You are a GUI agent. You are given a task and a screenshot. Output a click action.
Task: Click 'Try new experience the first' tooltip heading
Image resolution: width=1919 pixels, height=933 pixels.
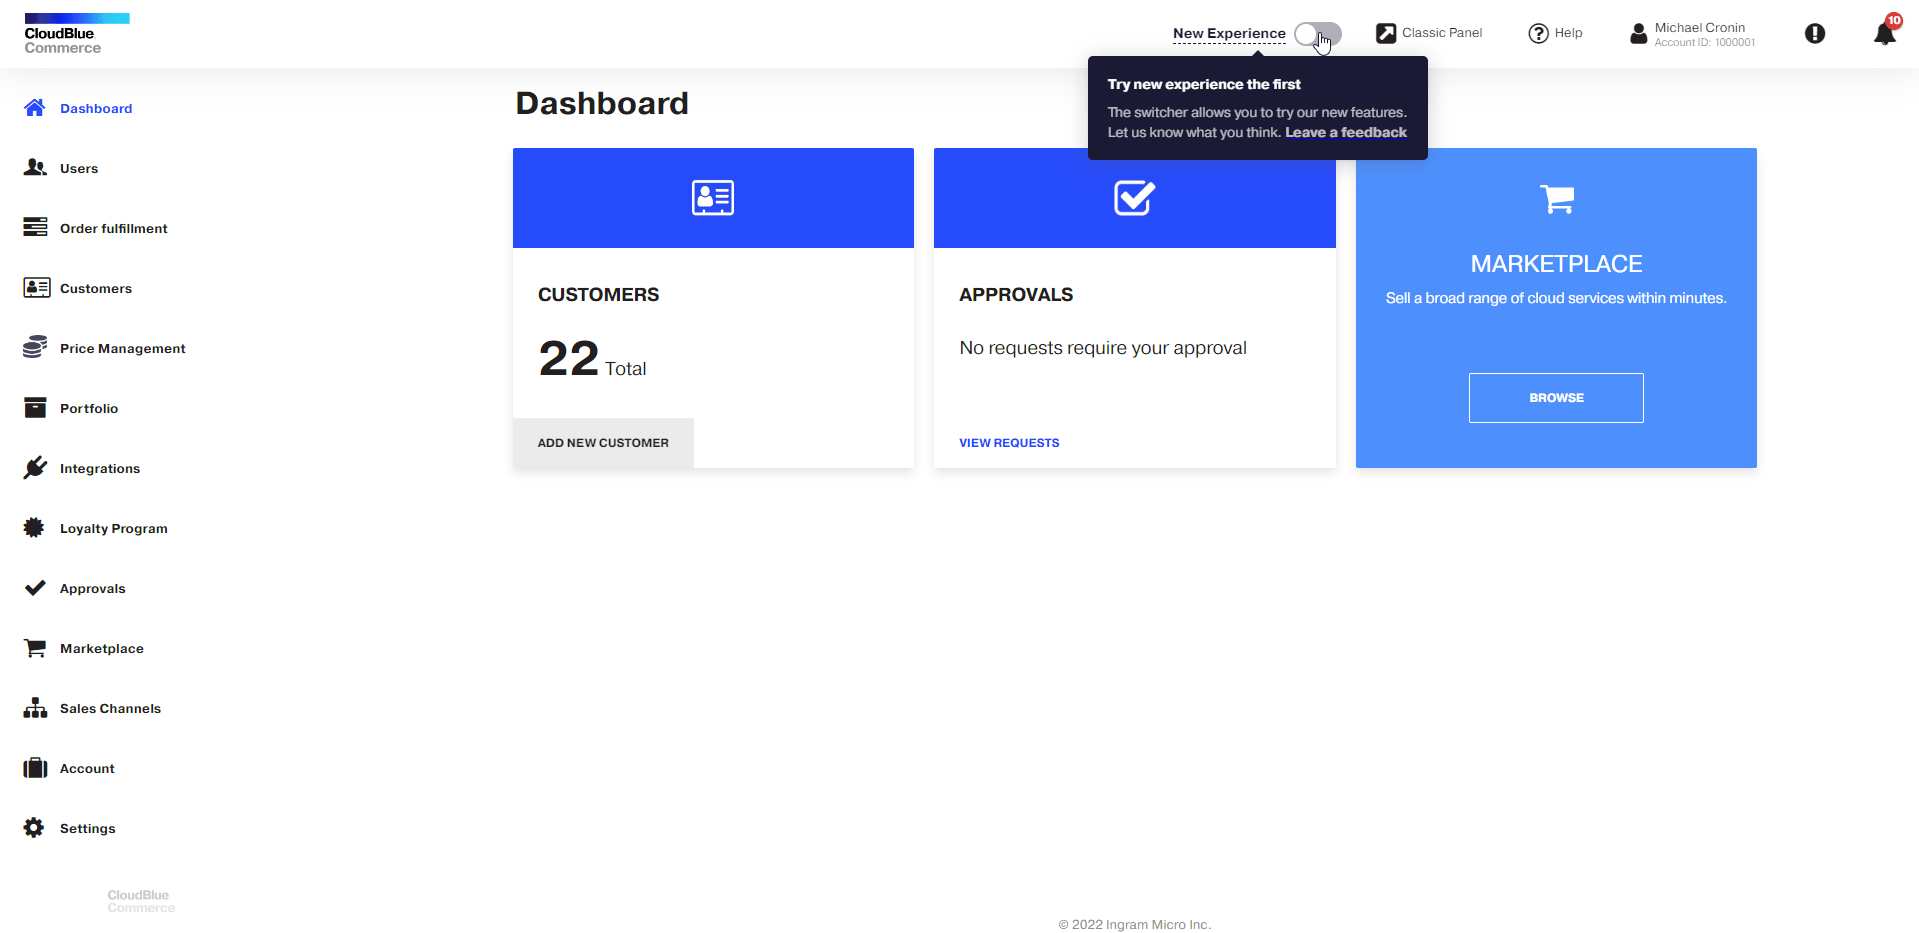[1204, 84]
